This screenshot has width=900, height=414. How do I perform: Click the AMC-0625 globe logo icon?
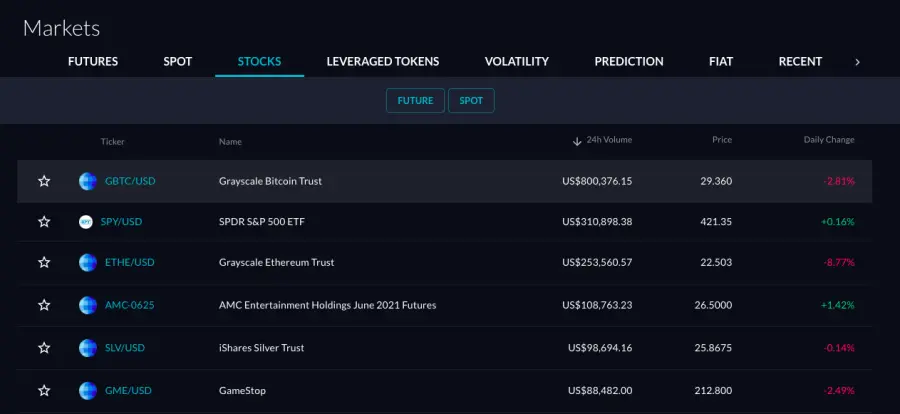(88, 305)
